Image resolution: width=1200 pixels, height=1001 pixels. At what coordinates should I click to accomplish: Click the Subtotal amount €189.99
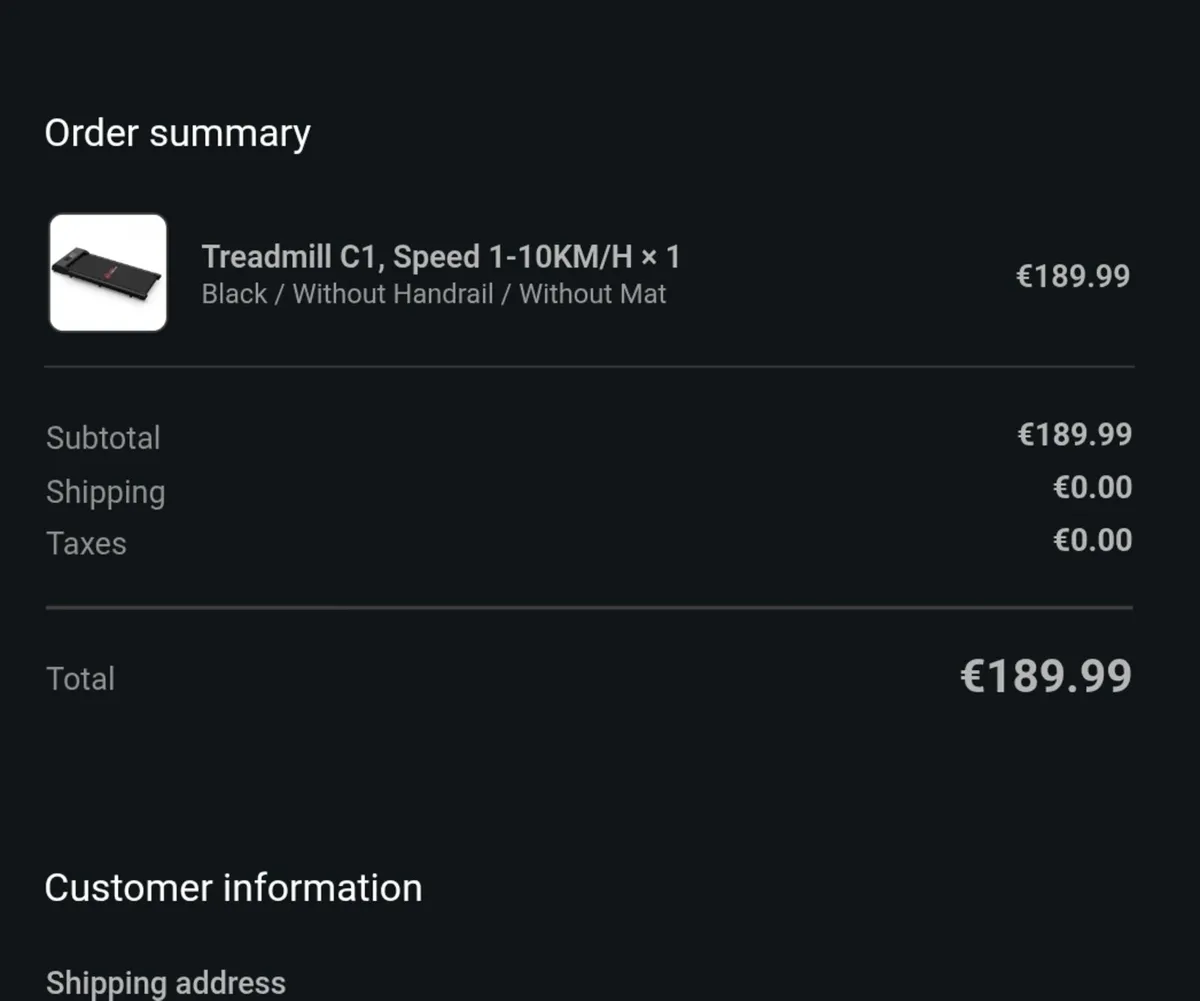pos(1074,434)
